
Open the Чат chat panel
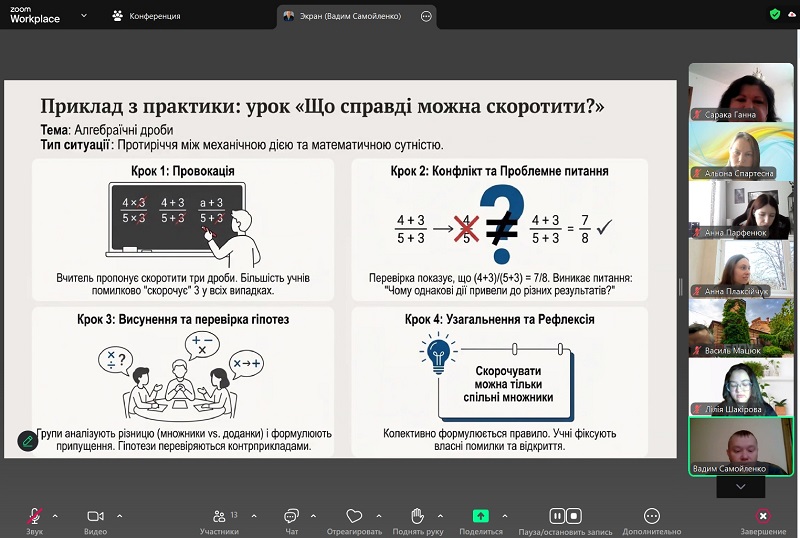tap(291, 518)
